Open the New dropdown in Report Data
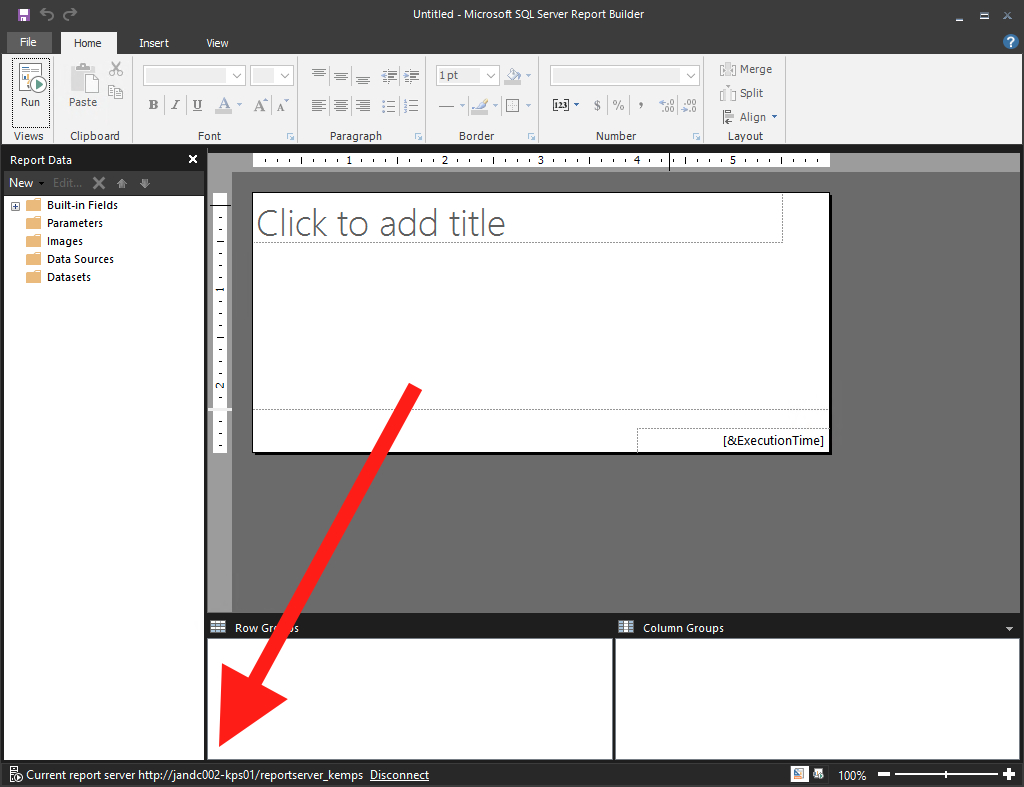1024x787 pixels. pos(24,183)
